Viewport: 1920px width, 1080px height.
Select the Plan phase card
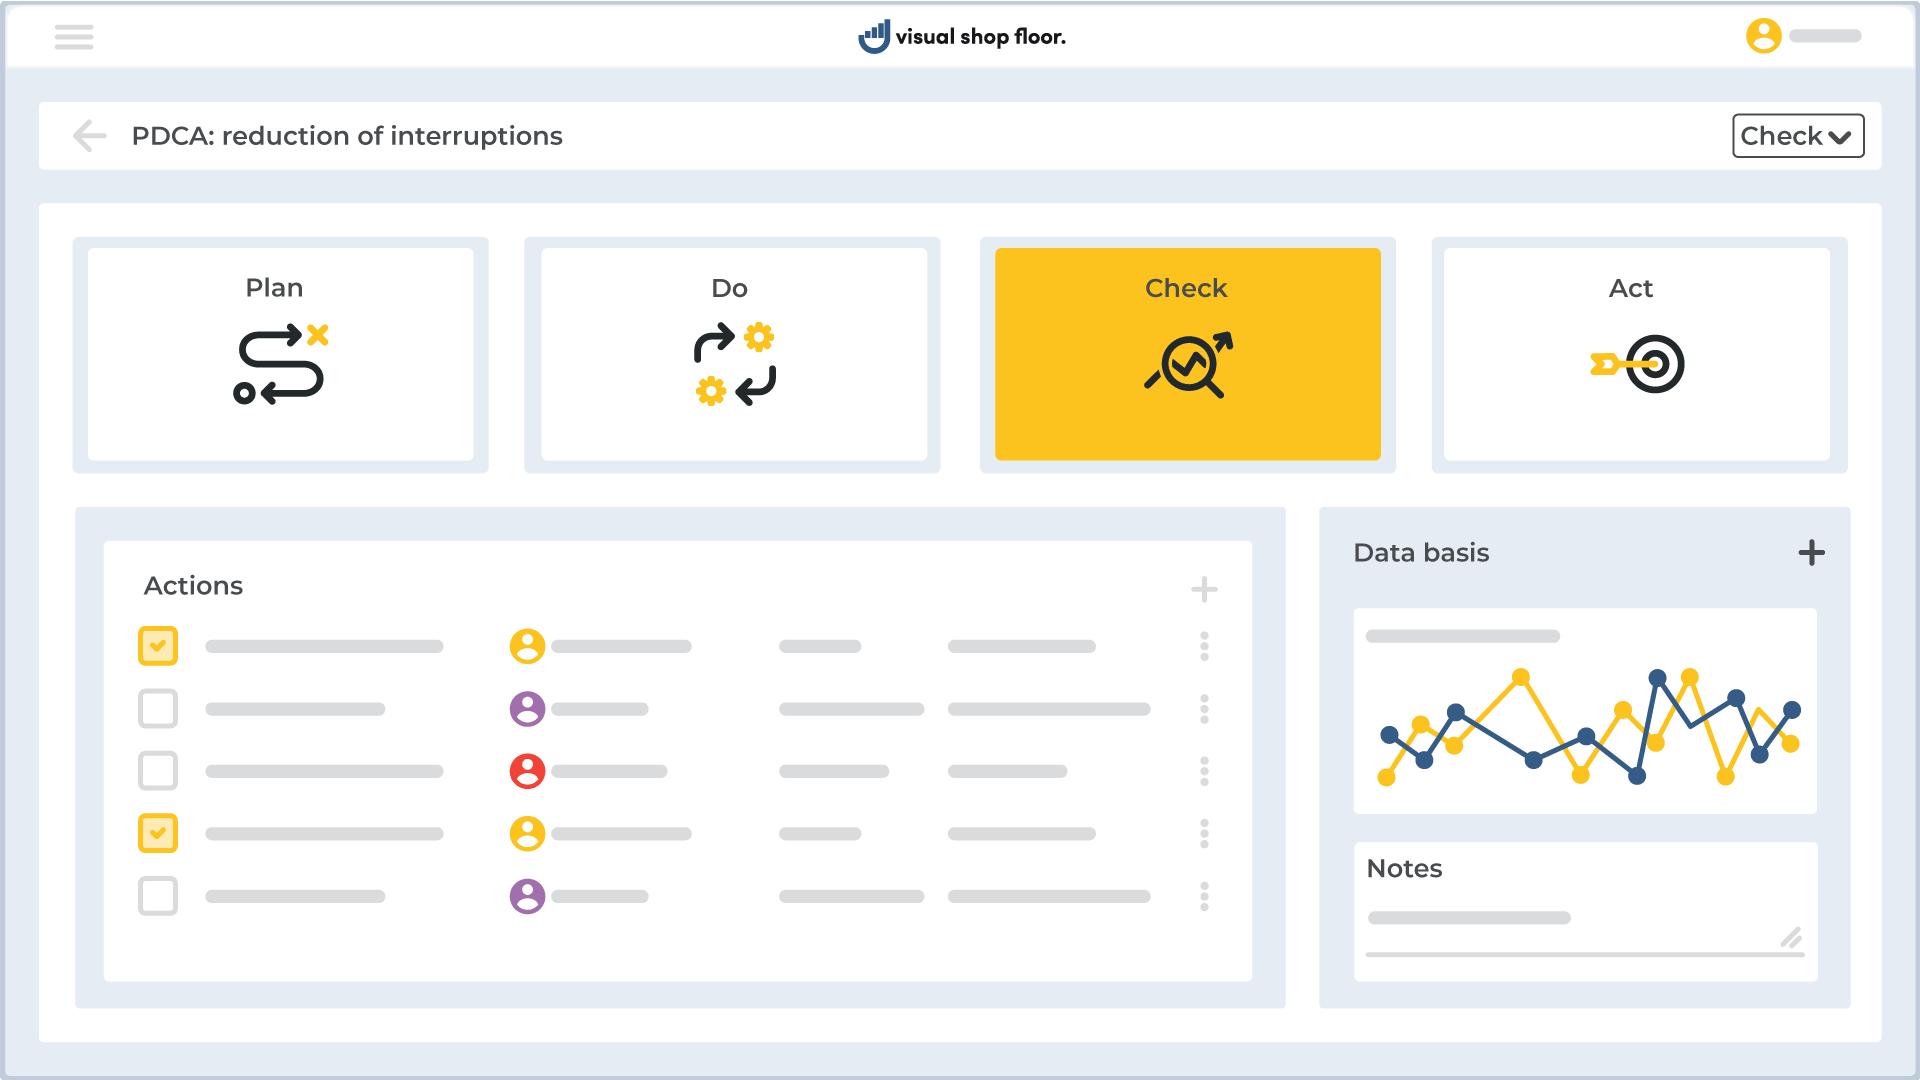pyautogui.click(x=280, y=354)
